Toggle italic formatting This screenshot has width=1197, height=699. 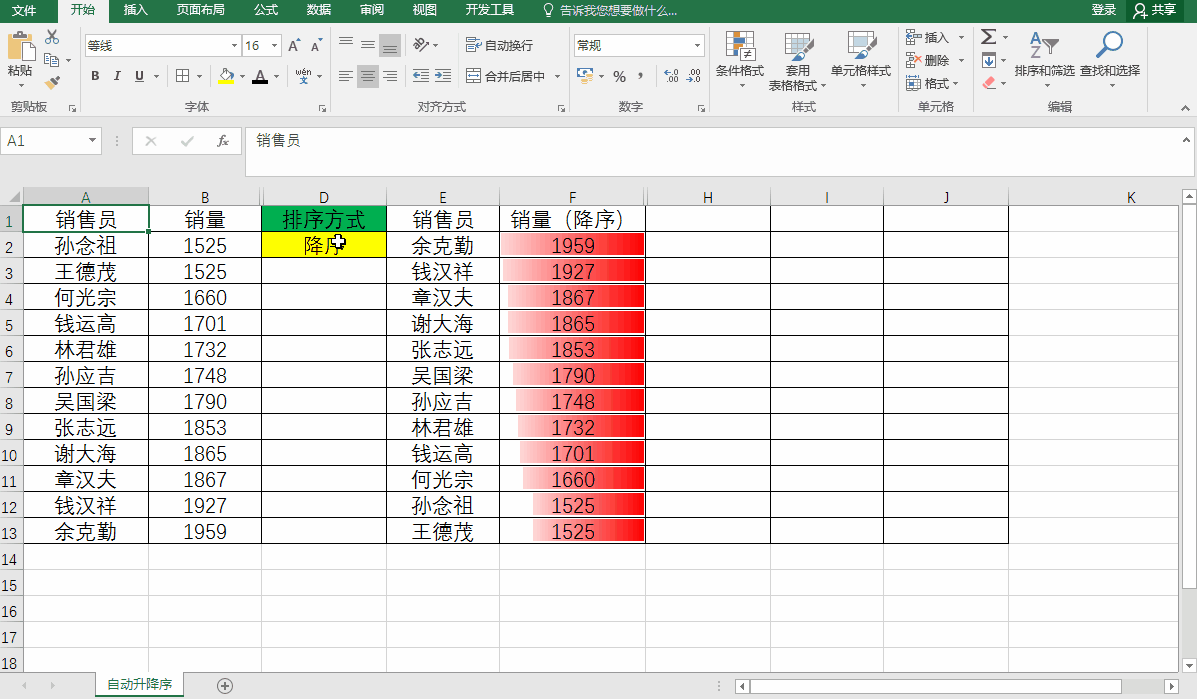117,76
